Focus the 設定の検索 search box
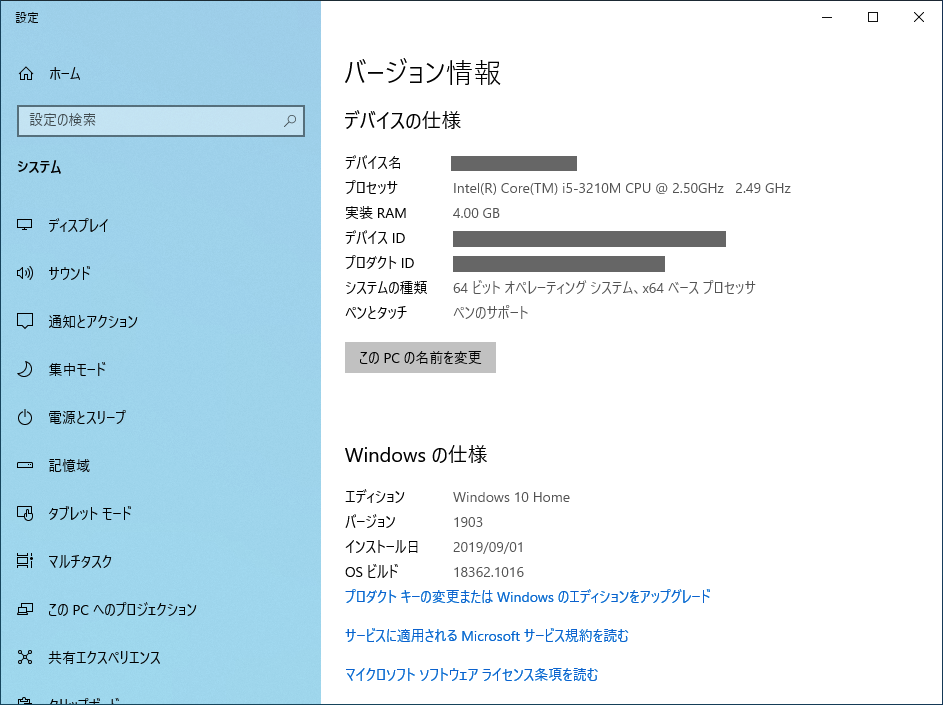 161,120
